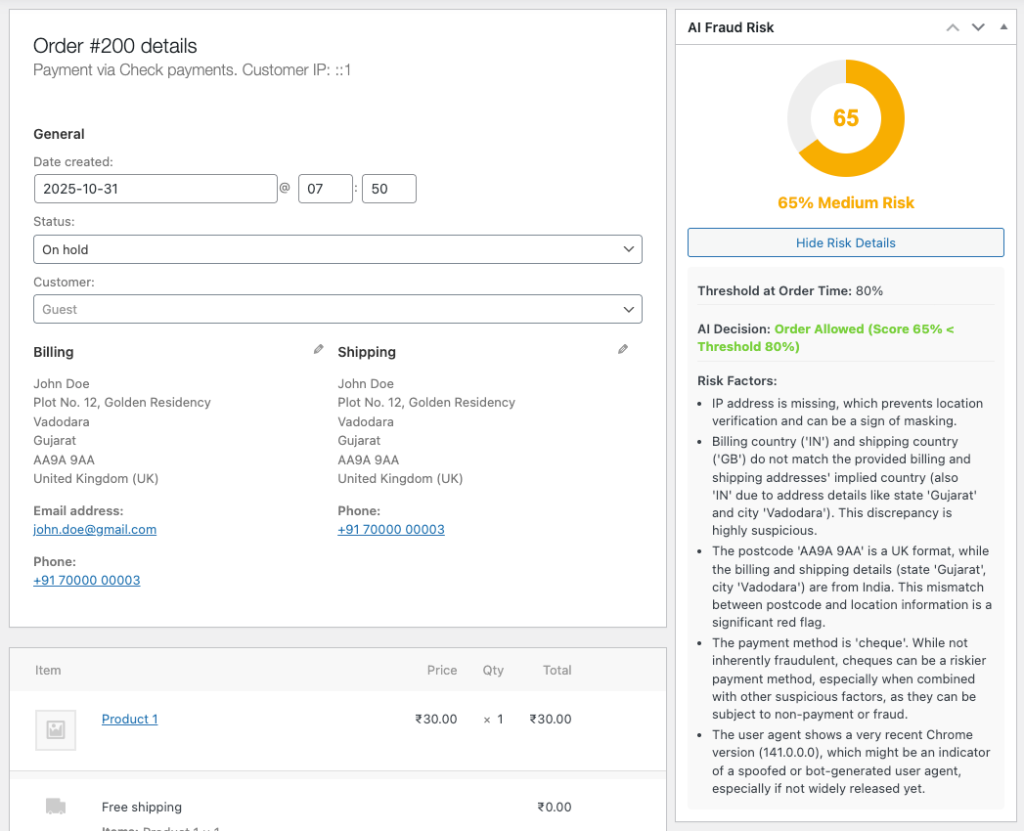Click the 65% Medium Risk label

click(x=846, y=203)
